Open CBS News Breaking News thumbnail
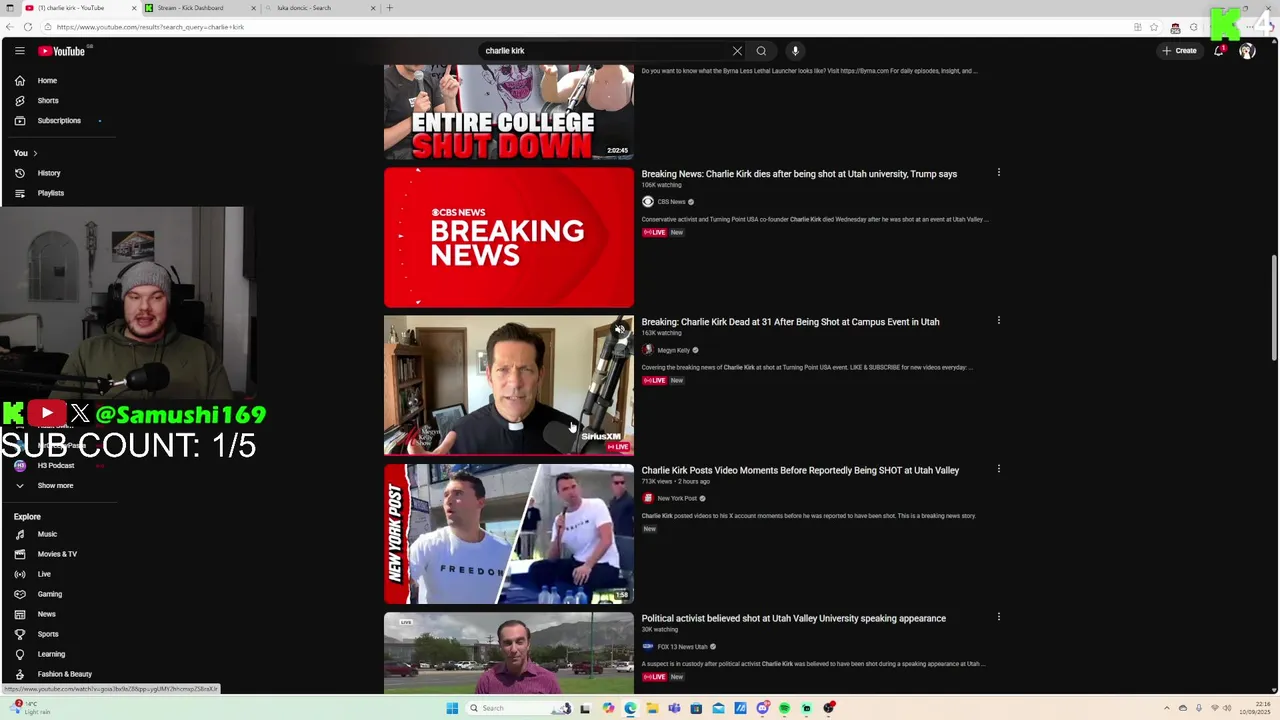This screenshot has height=720, width=1280. pos(508,237)
